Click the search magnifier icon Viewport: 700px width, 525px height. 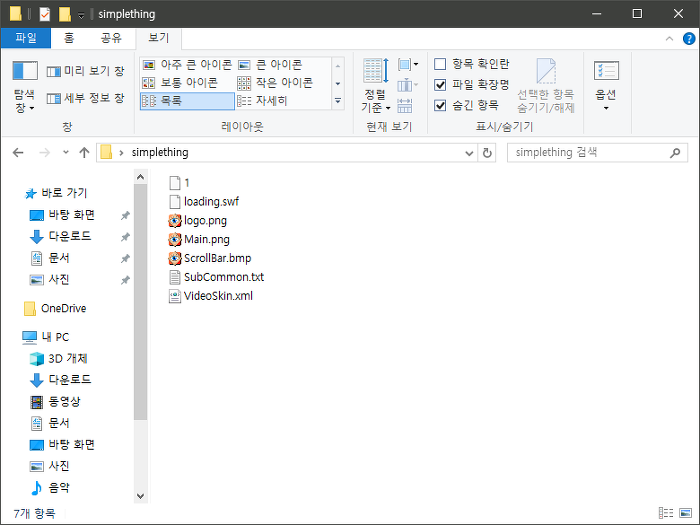tap(675, 153)
